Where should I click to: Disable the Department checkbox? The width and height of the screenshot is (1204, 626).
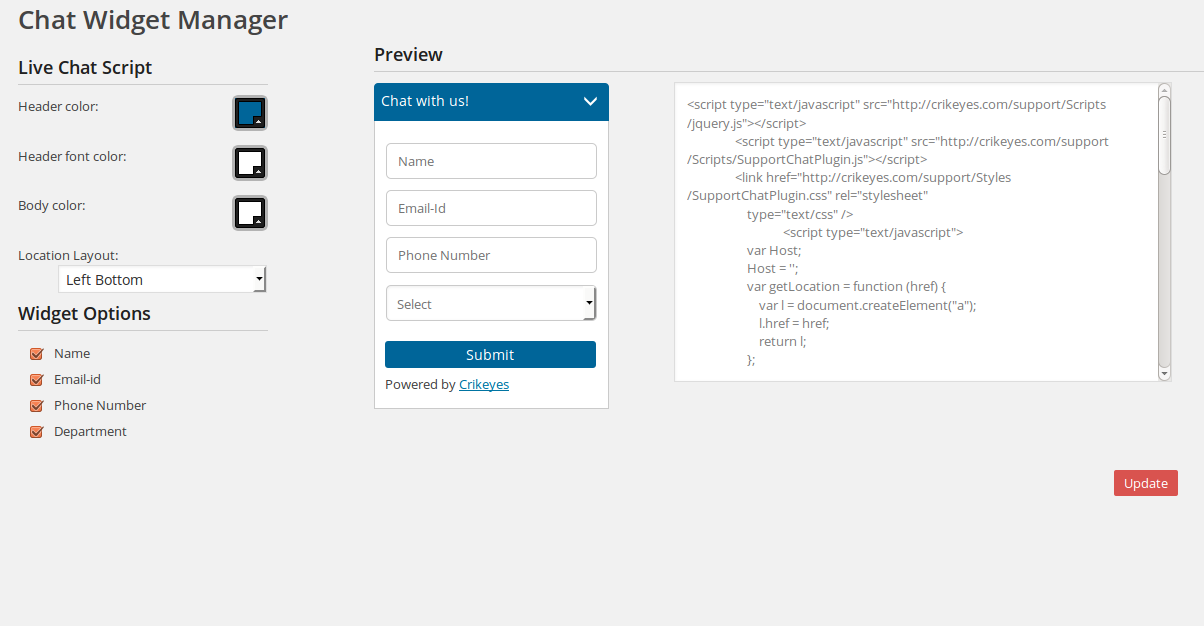tap(37, 432)
